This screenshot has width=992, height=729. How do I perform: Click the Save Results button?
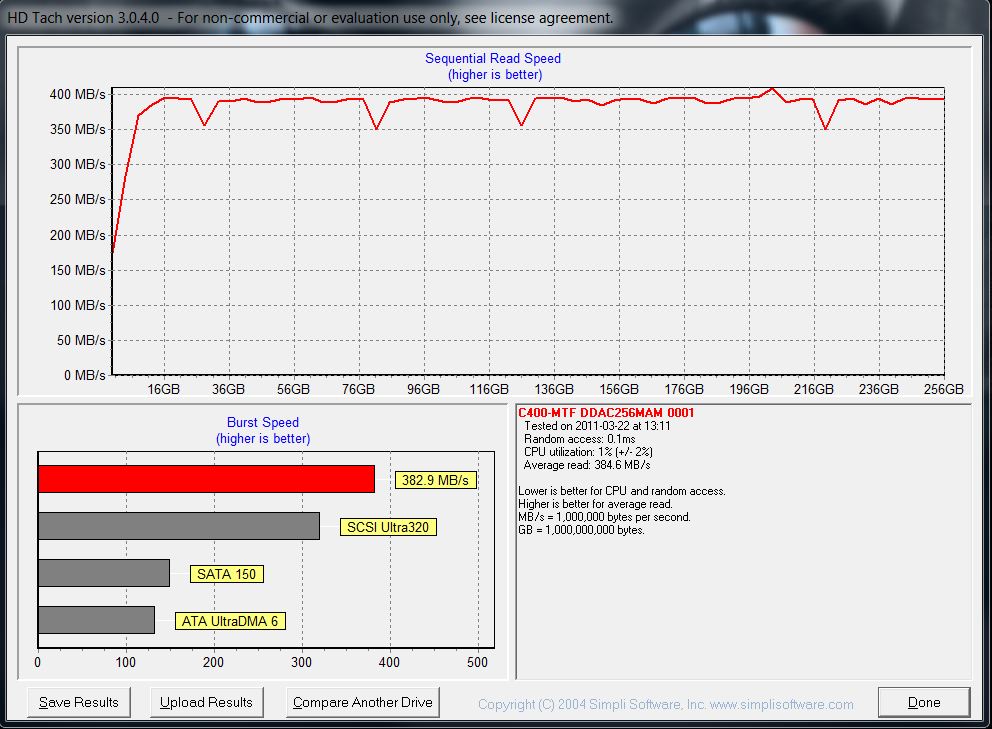pyautogui.click(x=79, y=702)
